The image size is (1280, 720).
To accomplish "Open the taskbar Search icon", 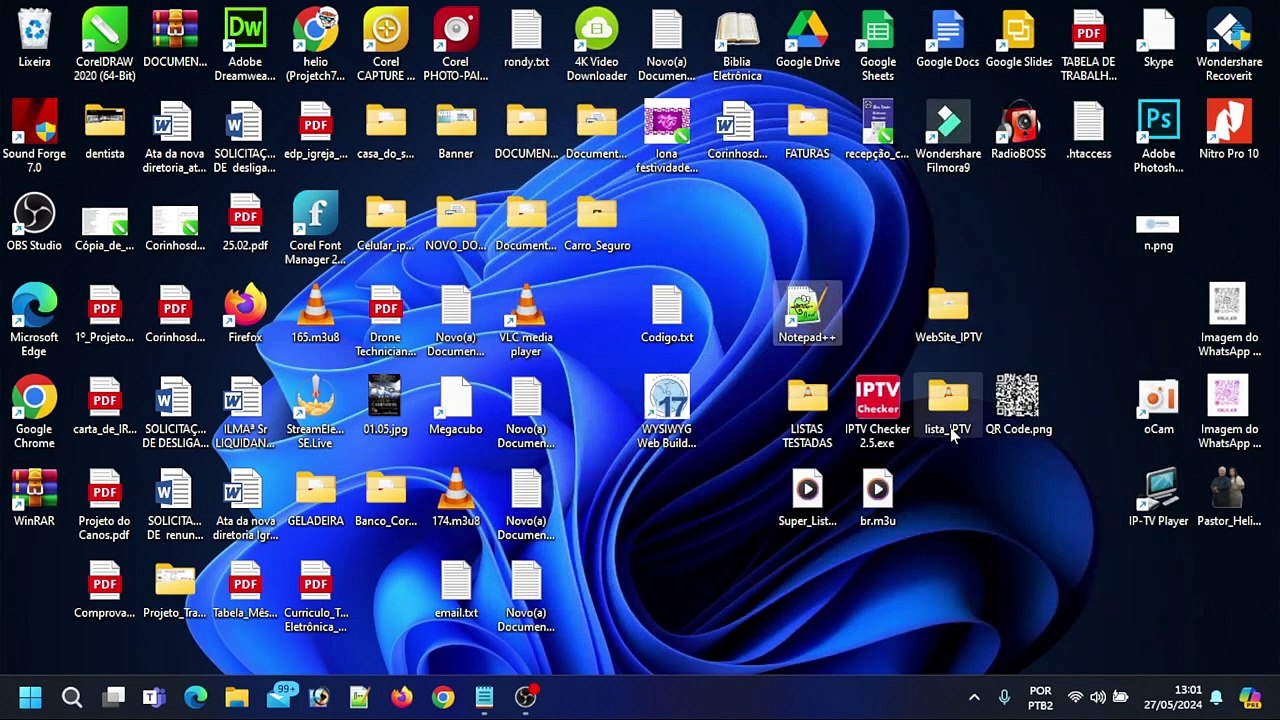I will (72, 697).
